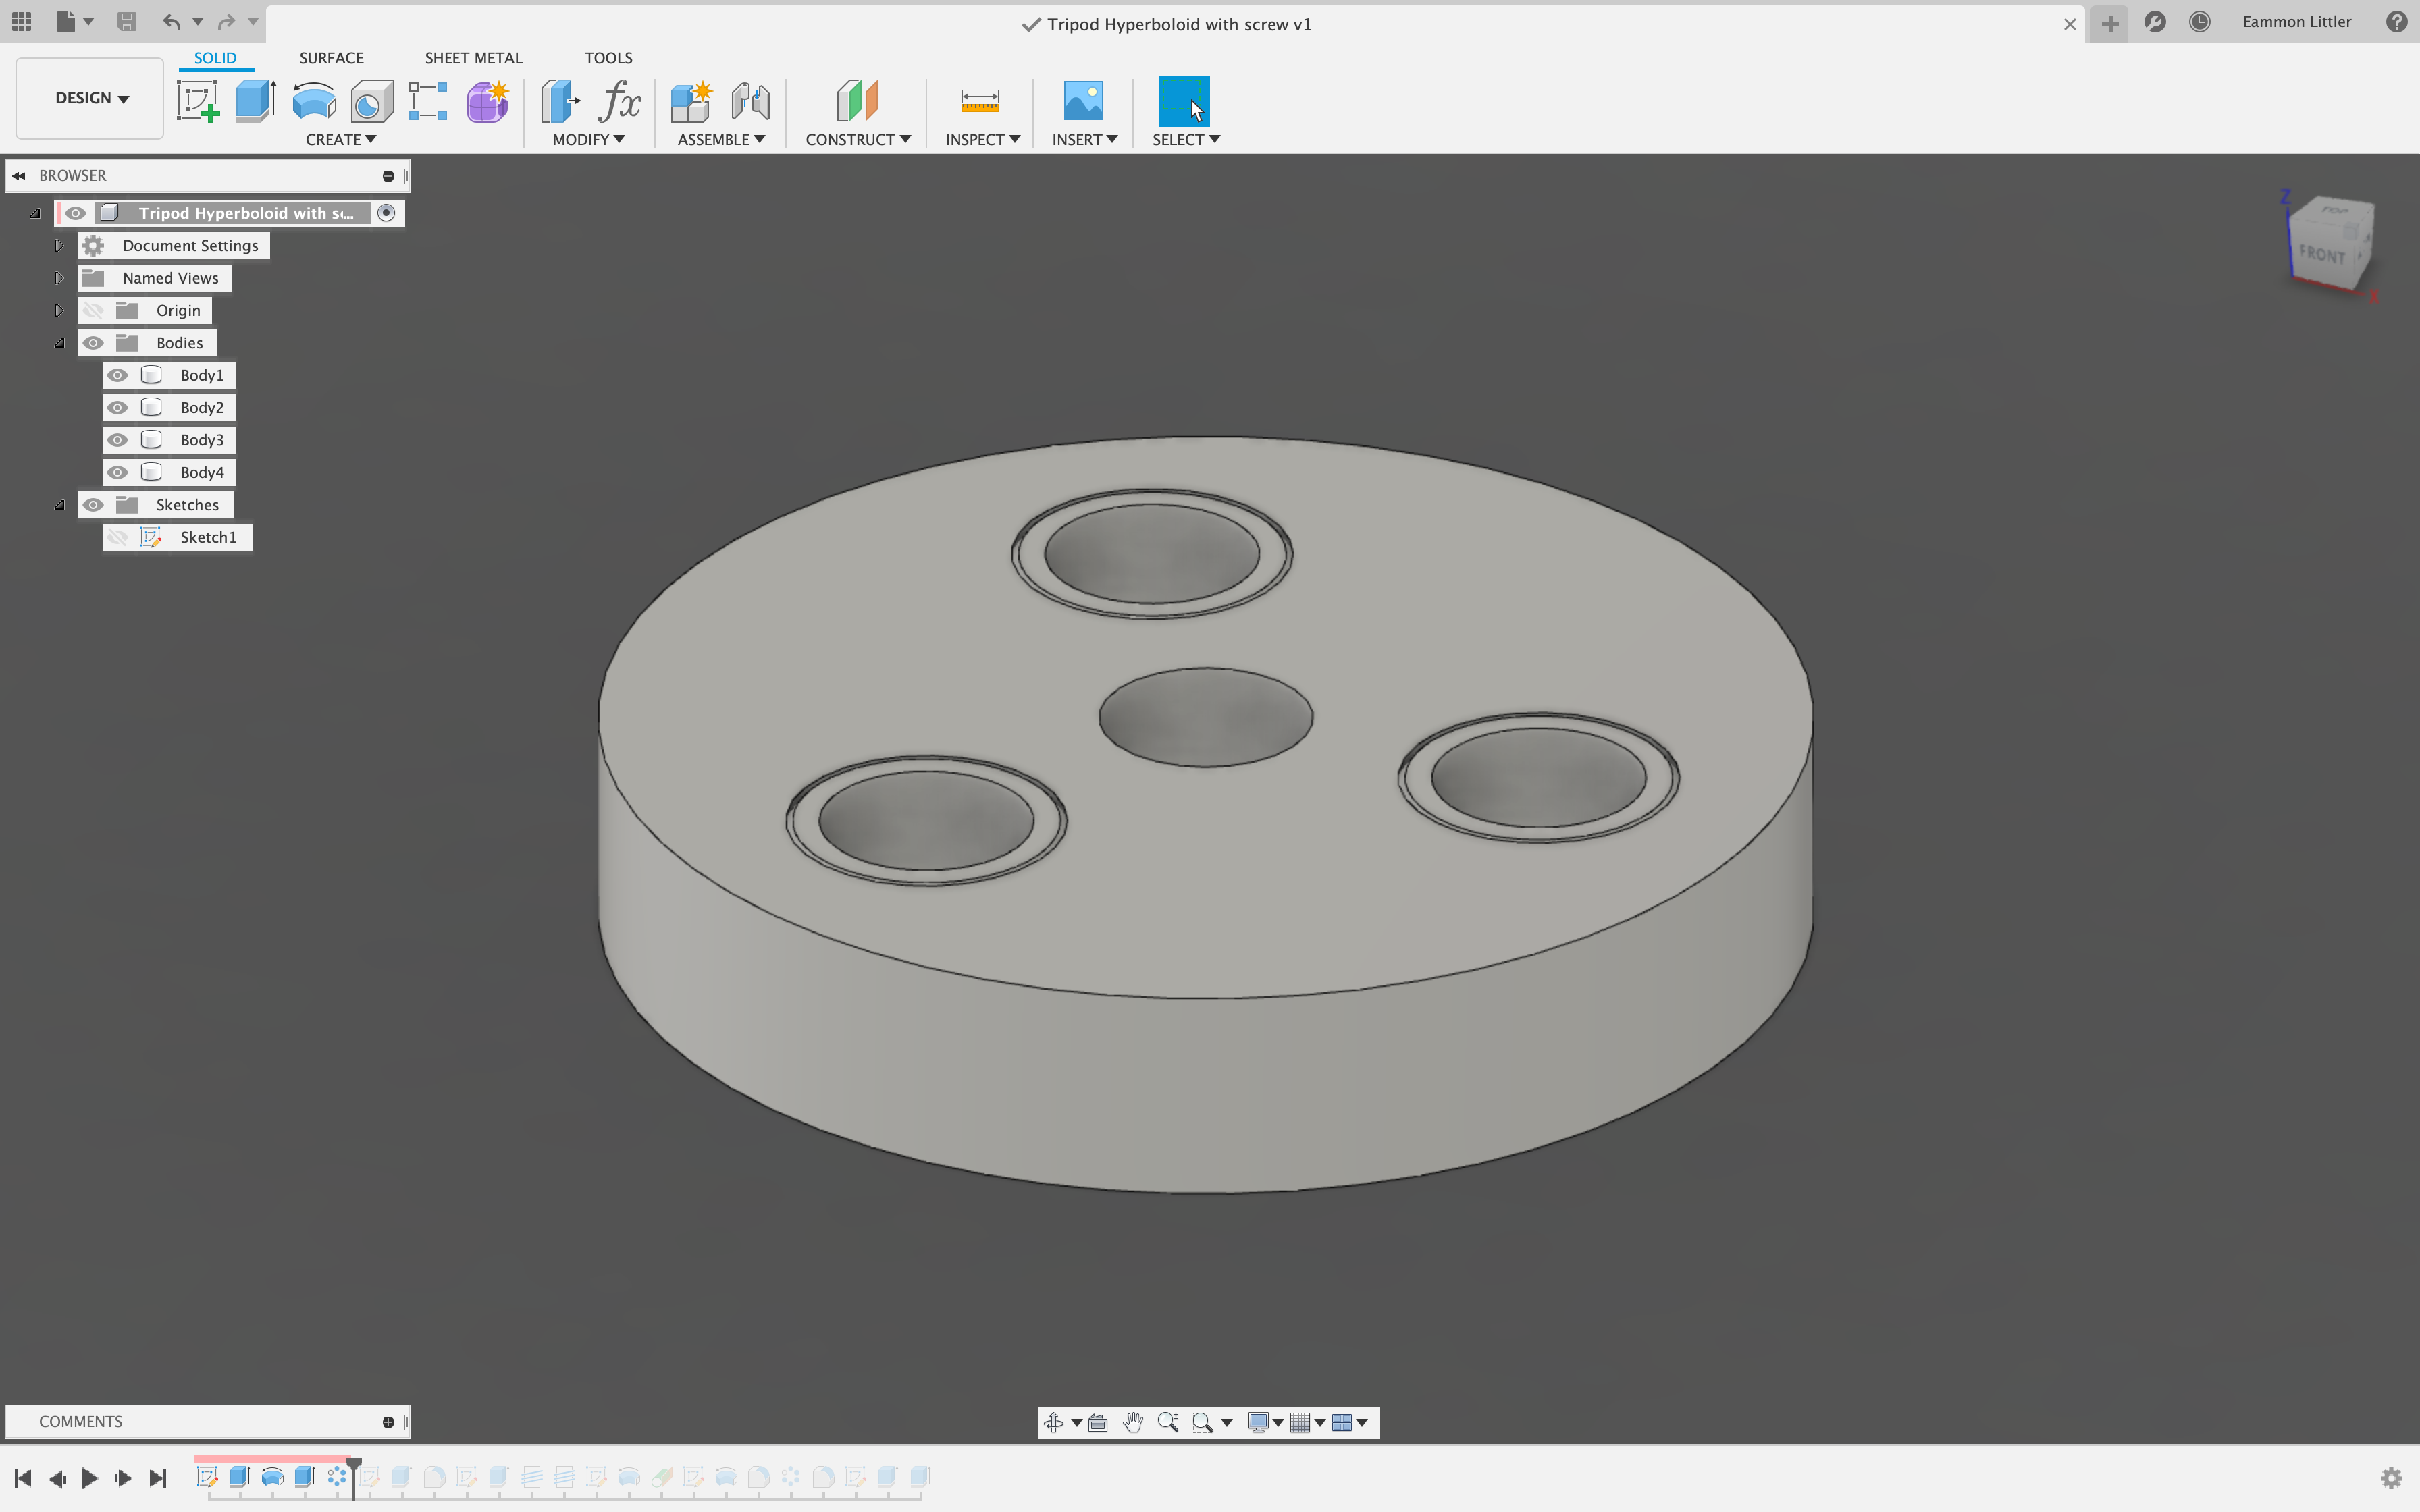
Task: Expand the Document Settings node
Action: click(x=59, y=246)
